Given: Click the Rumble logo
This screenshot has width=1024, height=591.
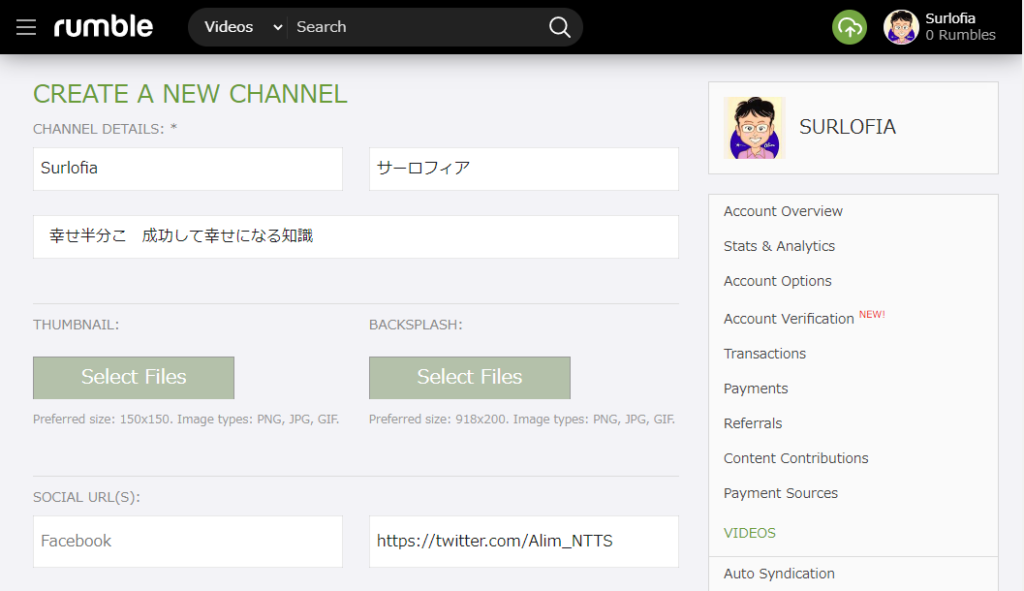Looking at the screenshot, I should [x=103, y=27].
